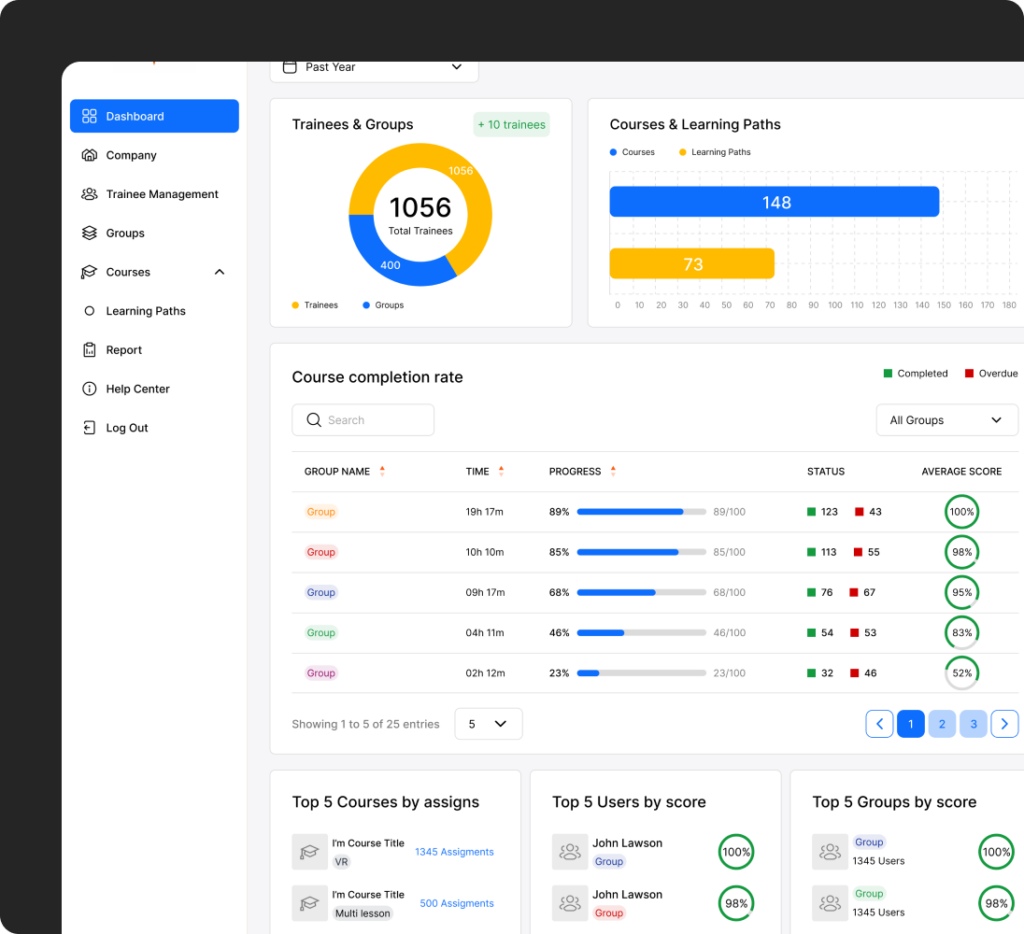Go to the Groups page
Screen dimensions: 1024x934
pos(125,233)
